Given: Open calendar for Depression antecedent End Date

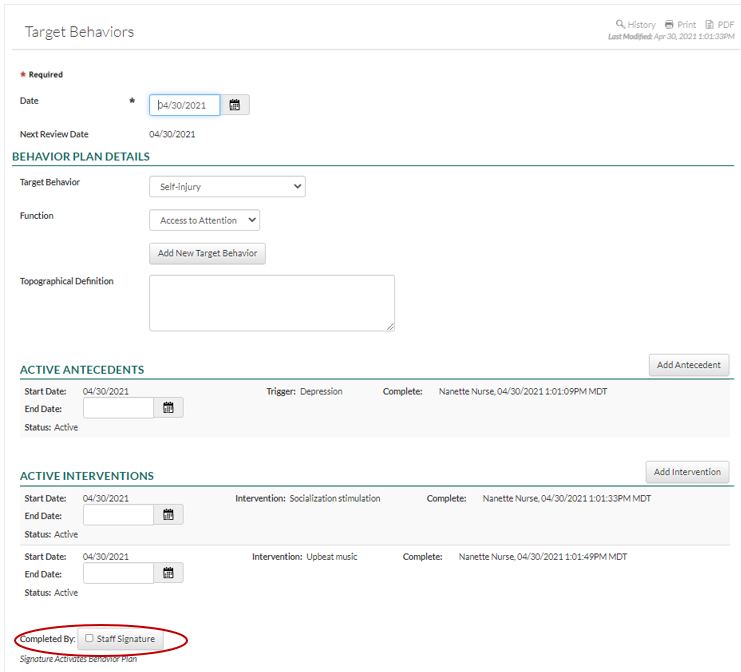Looking at the screenshot, I should pyautogui.click(x=168, y=407).
